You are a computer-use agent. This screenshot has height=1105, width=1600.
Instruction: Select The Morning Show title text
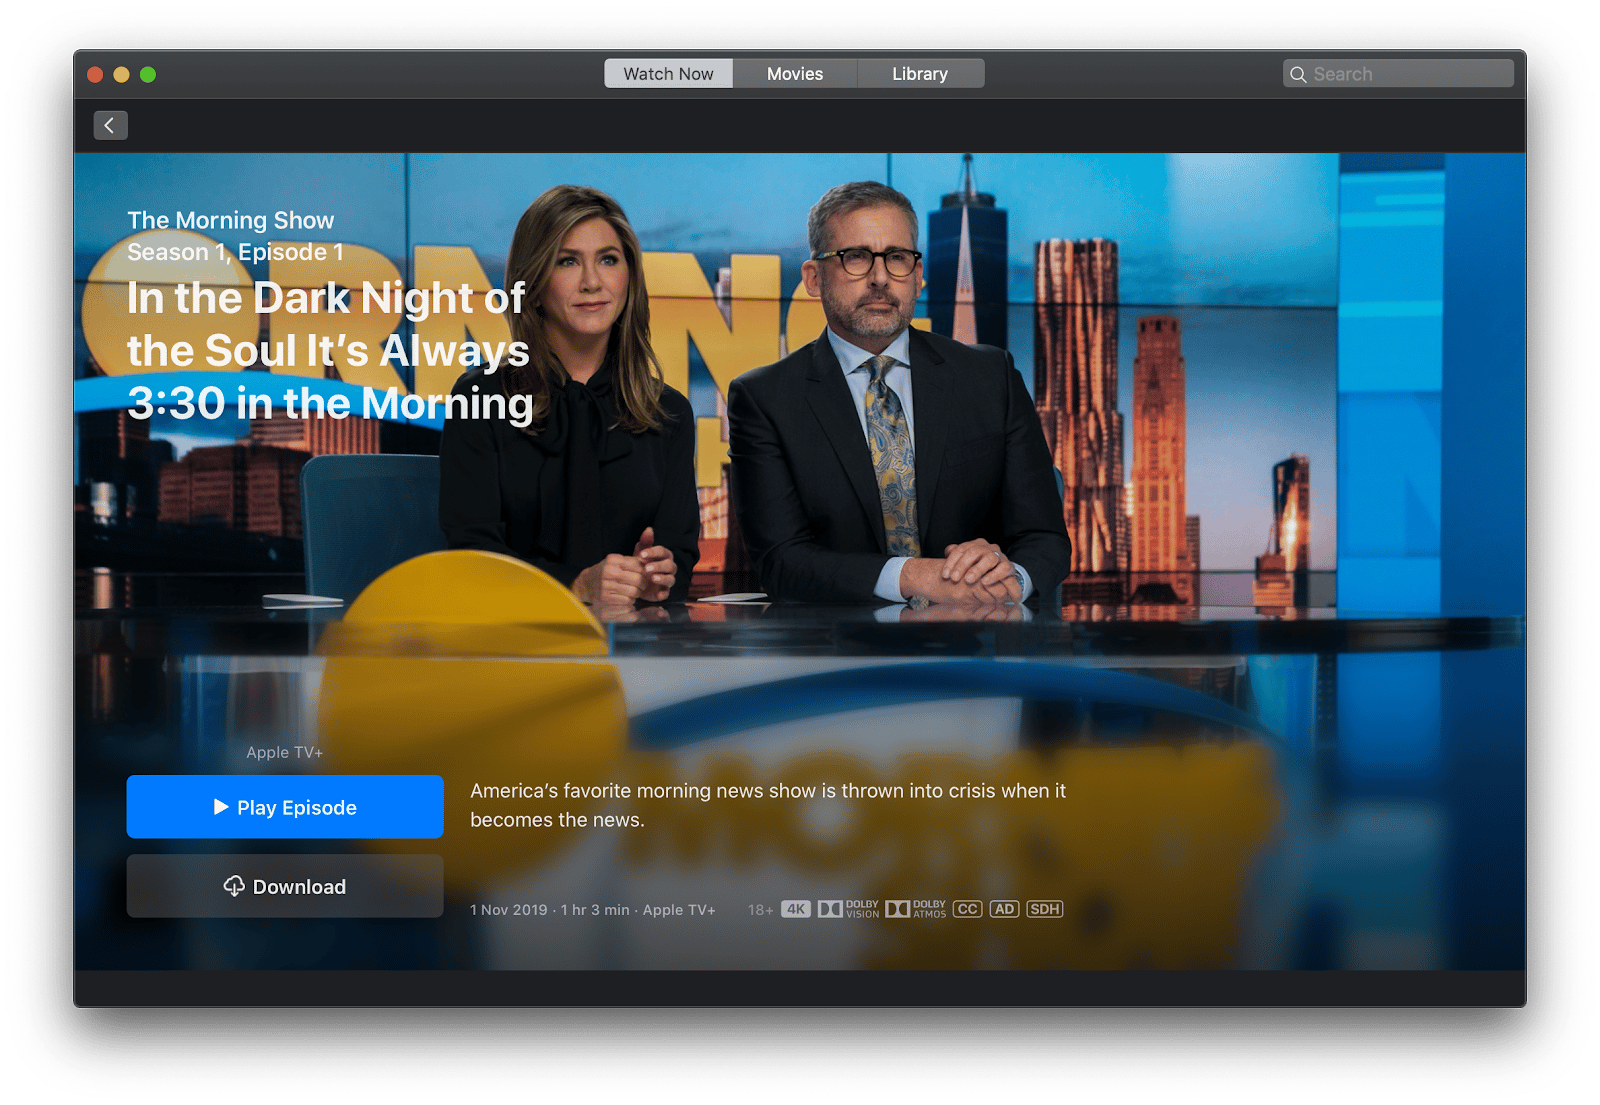click(231, 220)
